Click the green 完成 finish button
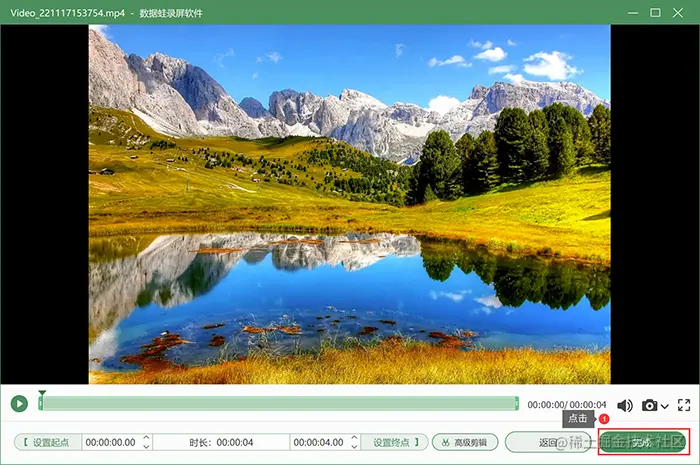The width and height of the screenshot is (700, 465). pyautogui.click(x=642, y=442)
